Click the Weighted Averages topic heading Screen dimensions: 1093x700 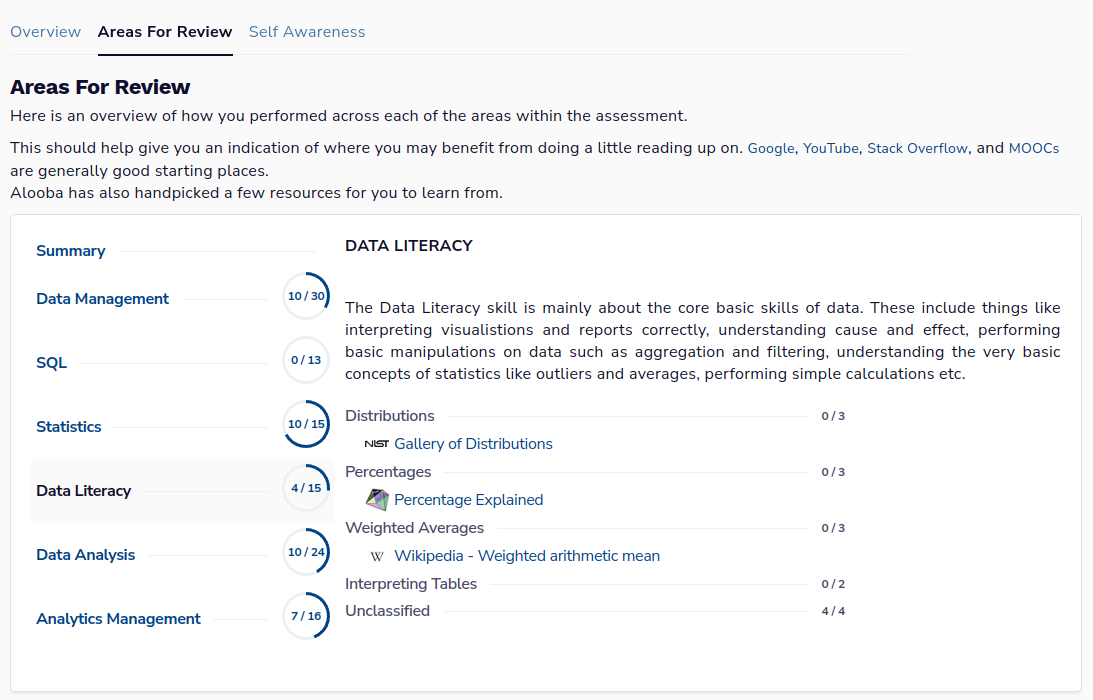click(414, 528)
